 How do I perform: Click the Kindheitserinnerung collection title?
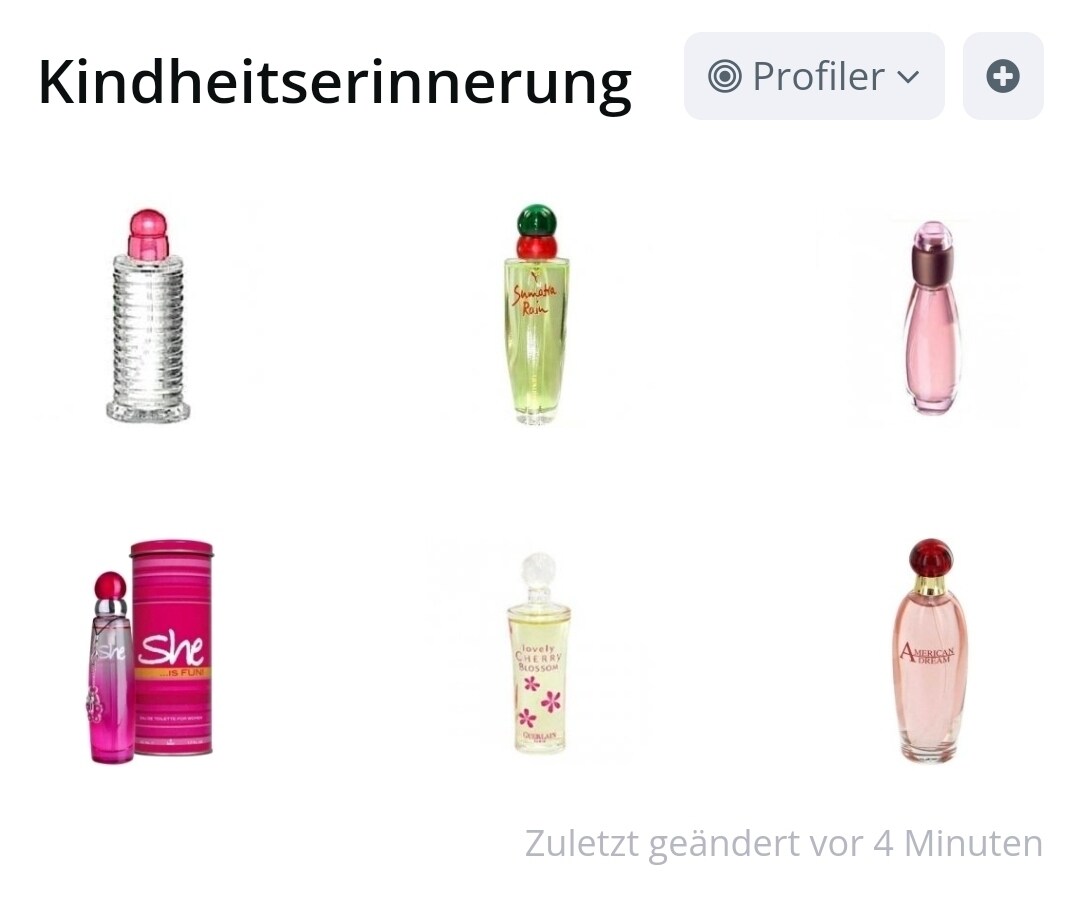pyautogui.click(x=335, y=83)
